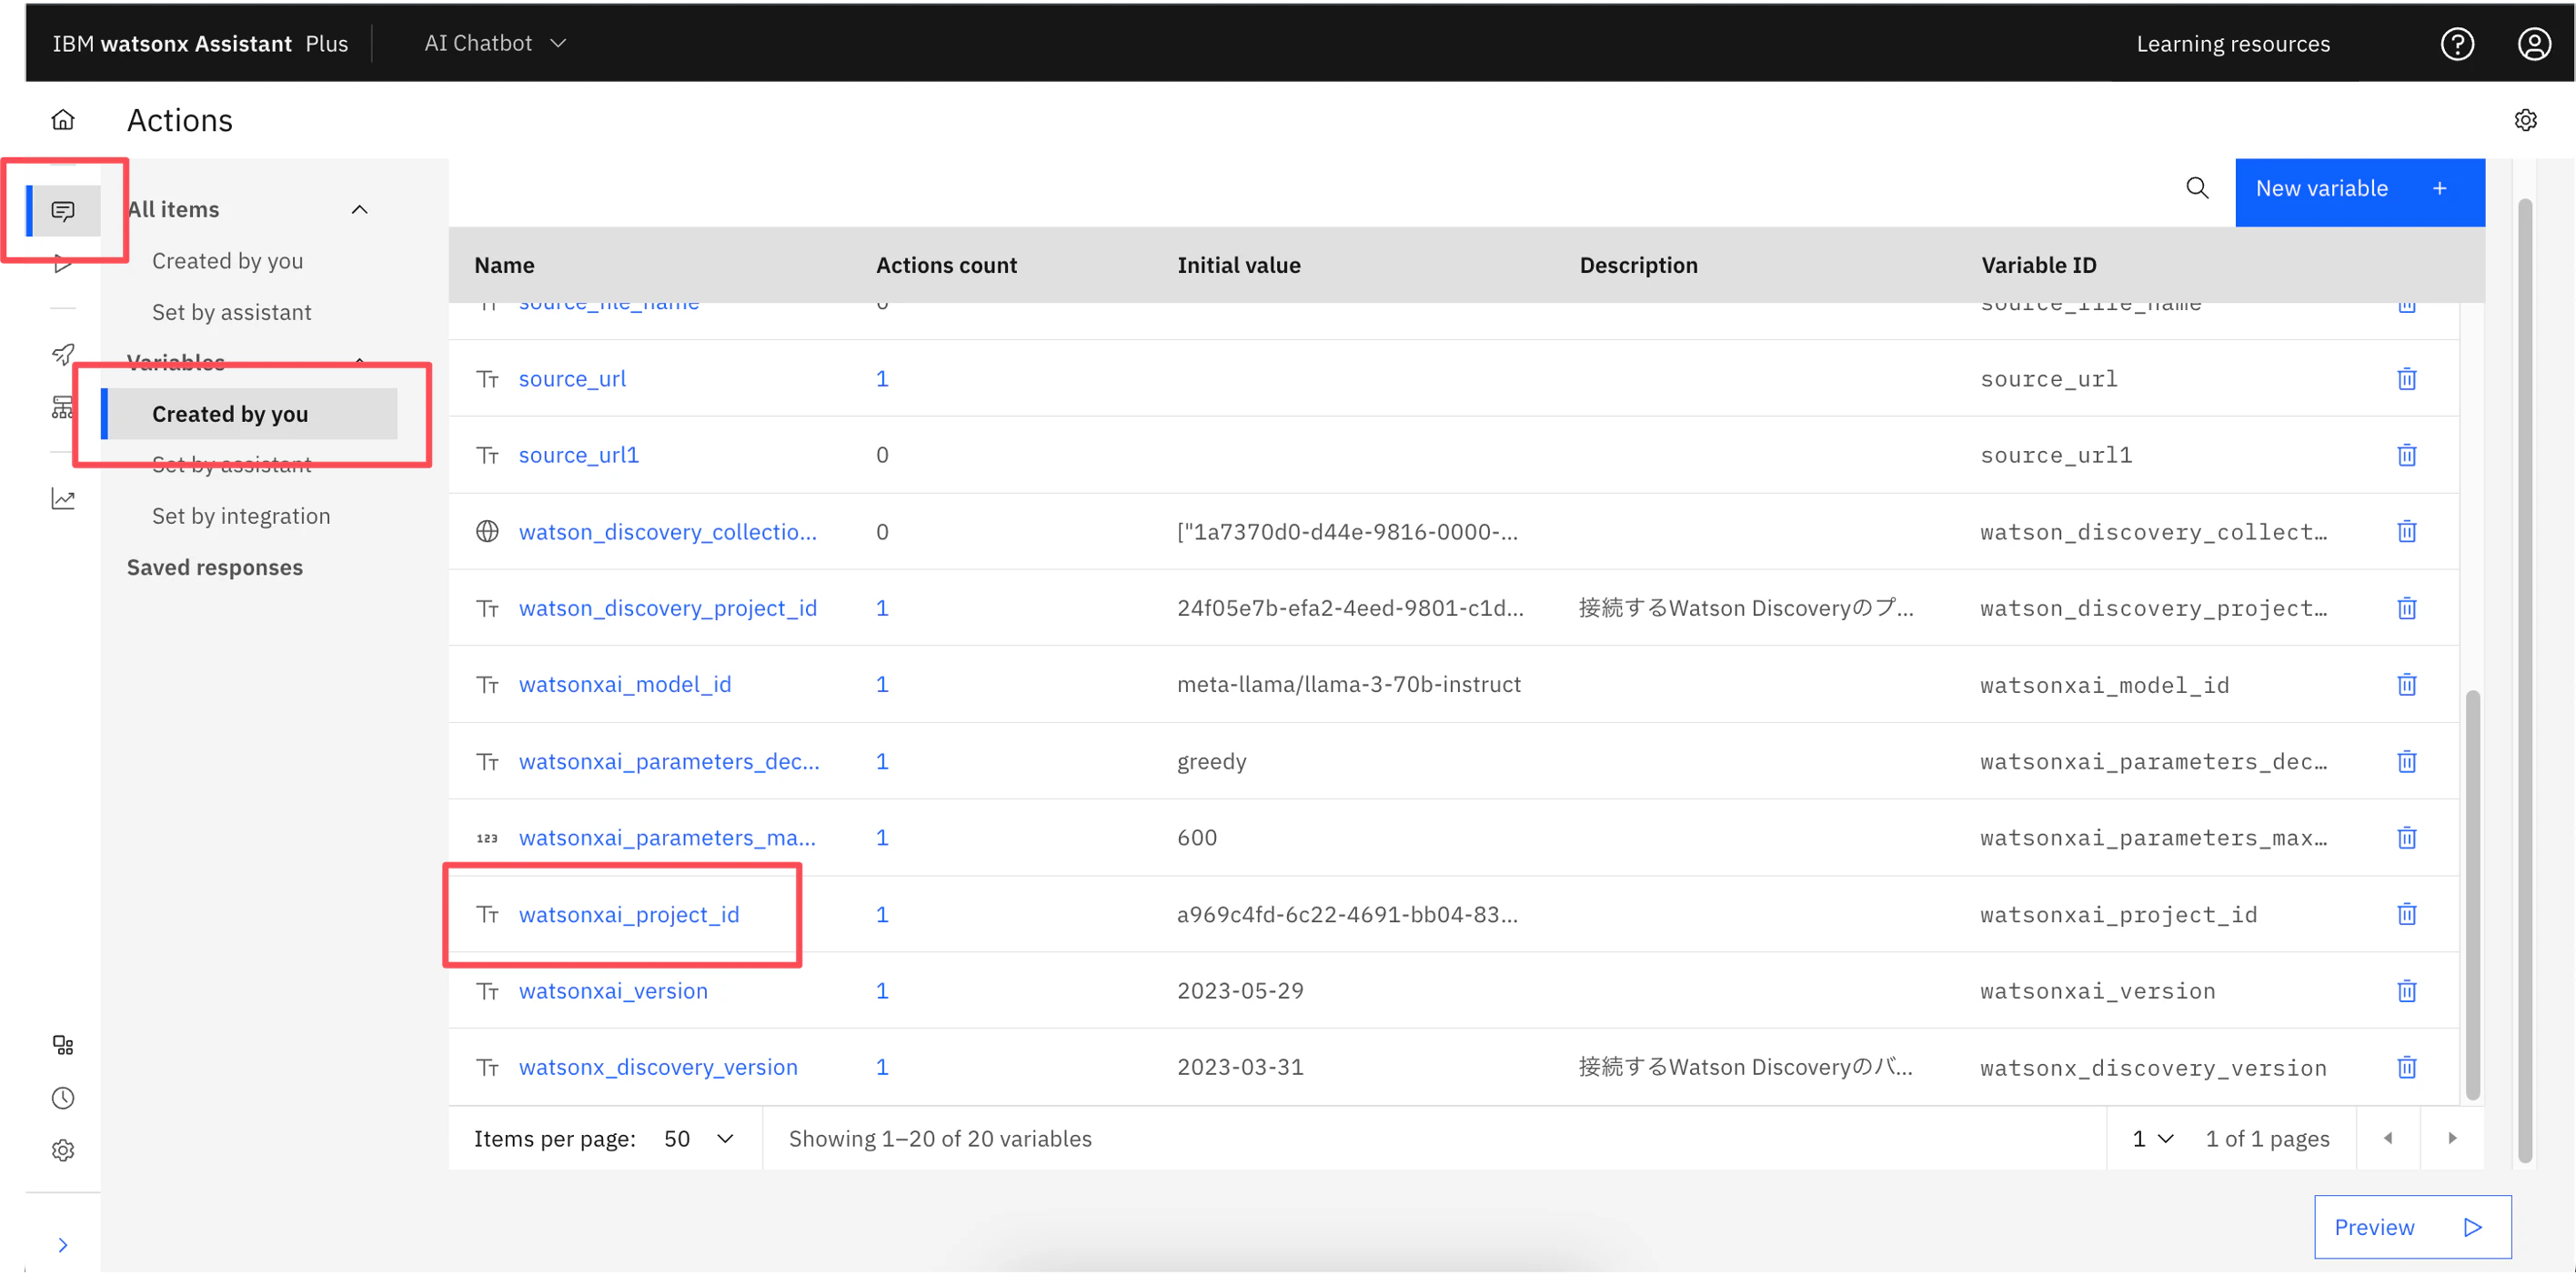Viewport: 2576px width, 1275px height.
Task: Click the search magnifier above the table
Action: coord(2197,188)
